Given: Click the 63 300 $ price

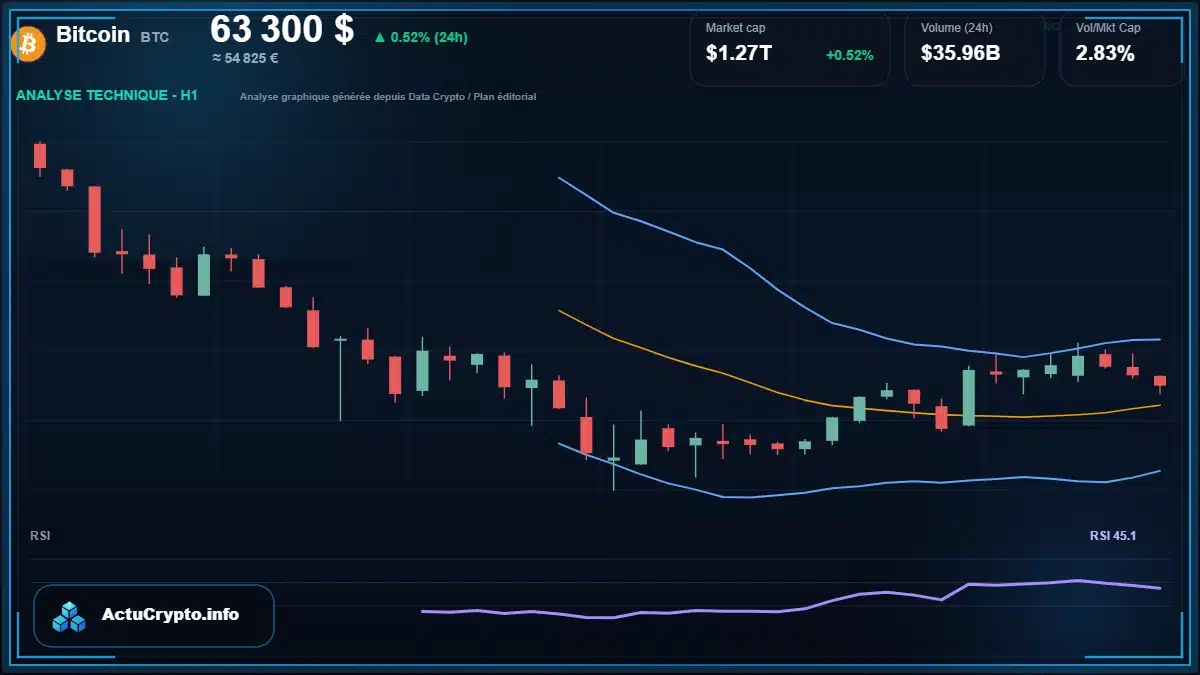Looking at the screenshot, I should tap(282, 30).
